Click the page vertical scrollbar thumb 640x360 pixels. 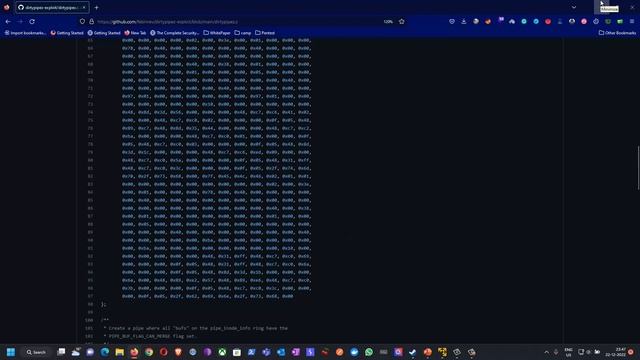tap(638, 168)
